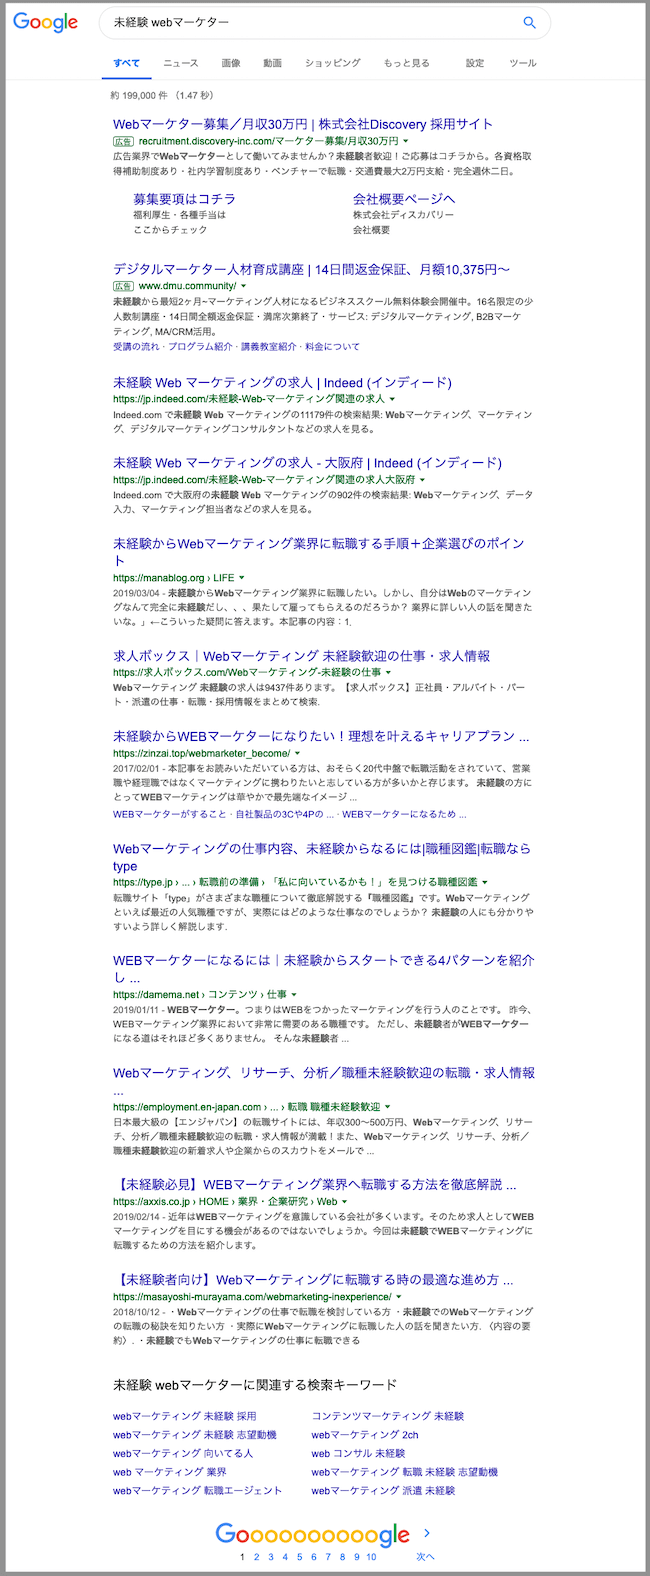Open 設定 options

click(x=475, y=63)
